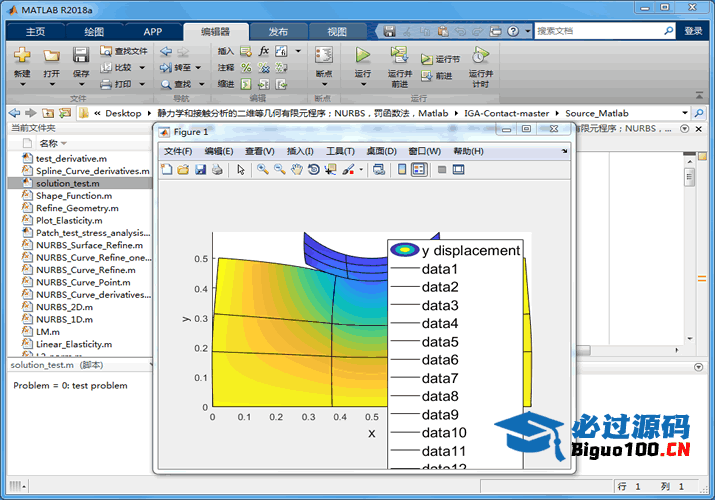Click the uncomment icon beside percent

264,67
